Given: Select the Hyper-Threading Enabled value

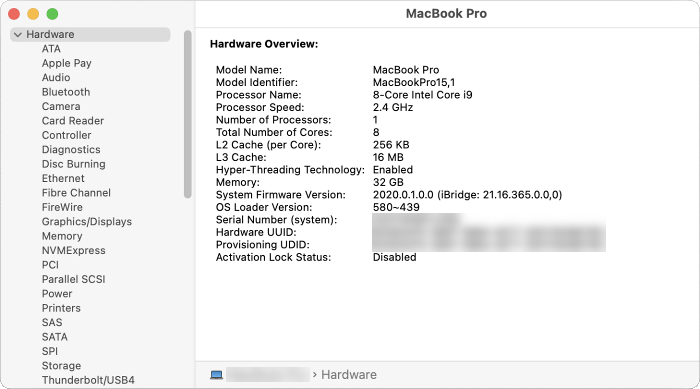Looking at the screenshot, I should pyautogui.click(x=393, y=170).
